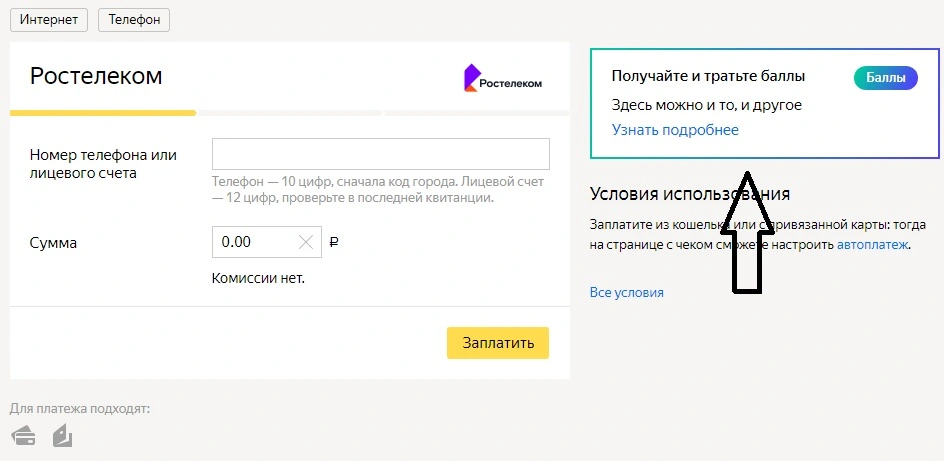Click the black arrow annotation
Image resolution: width=944 pixels, height=461 pixels.
(747, 233)
